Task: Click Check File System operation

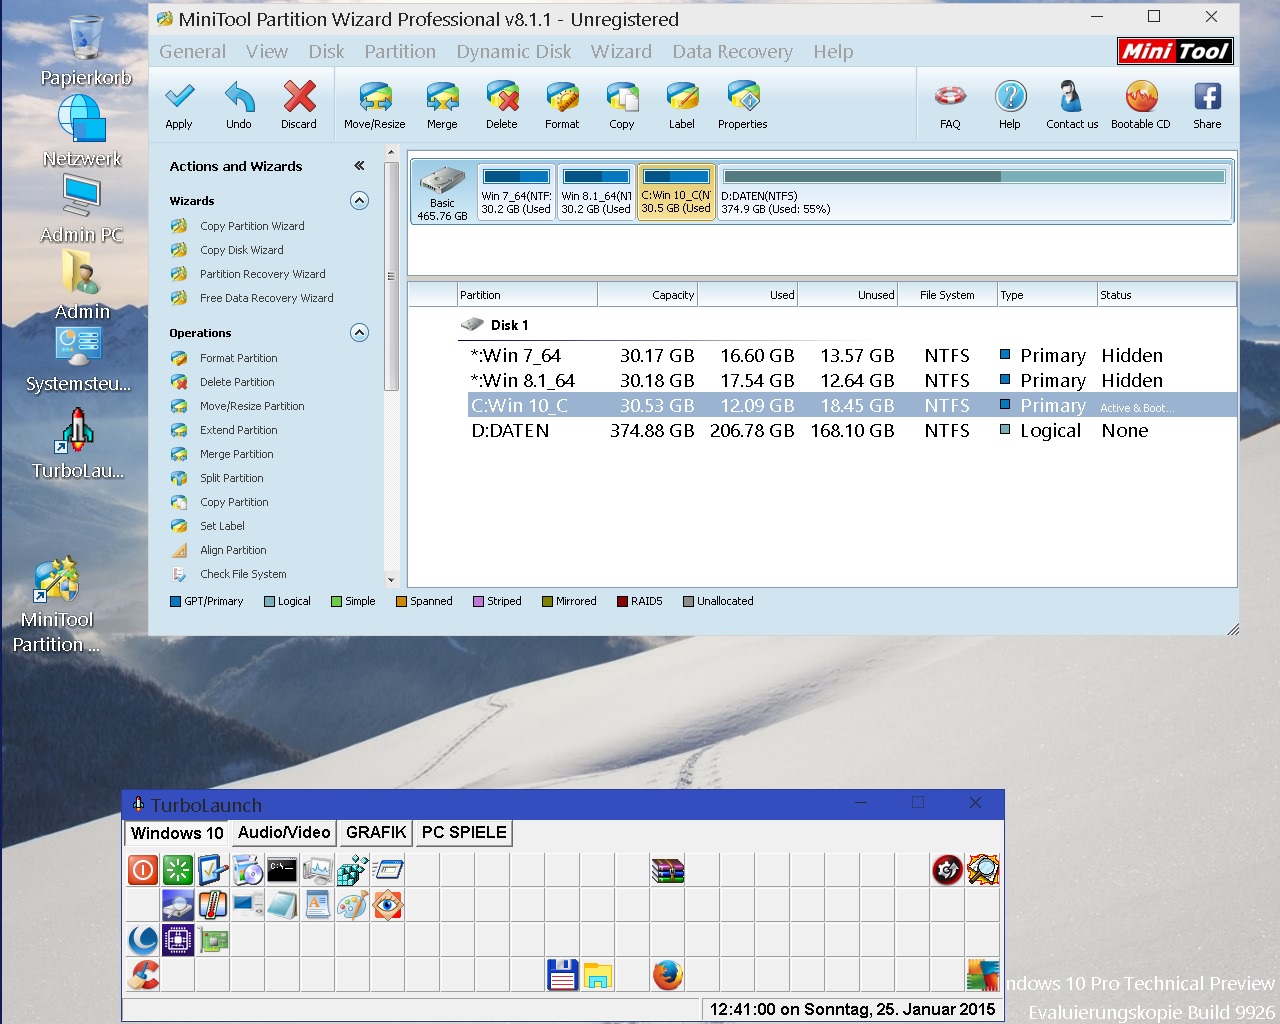Action: pyautogui.click(x=243, y=574)
